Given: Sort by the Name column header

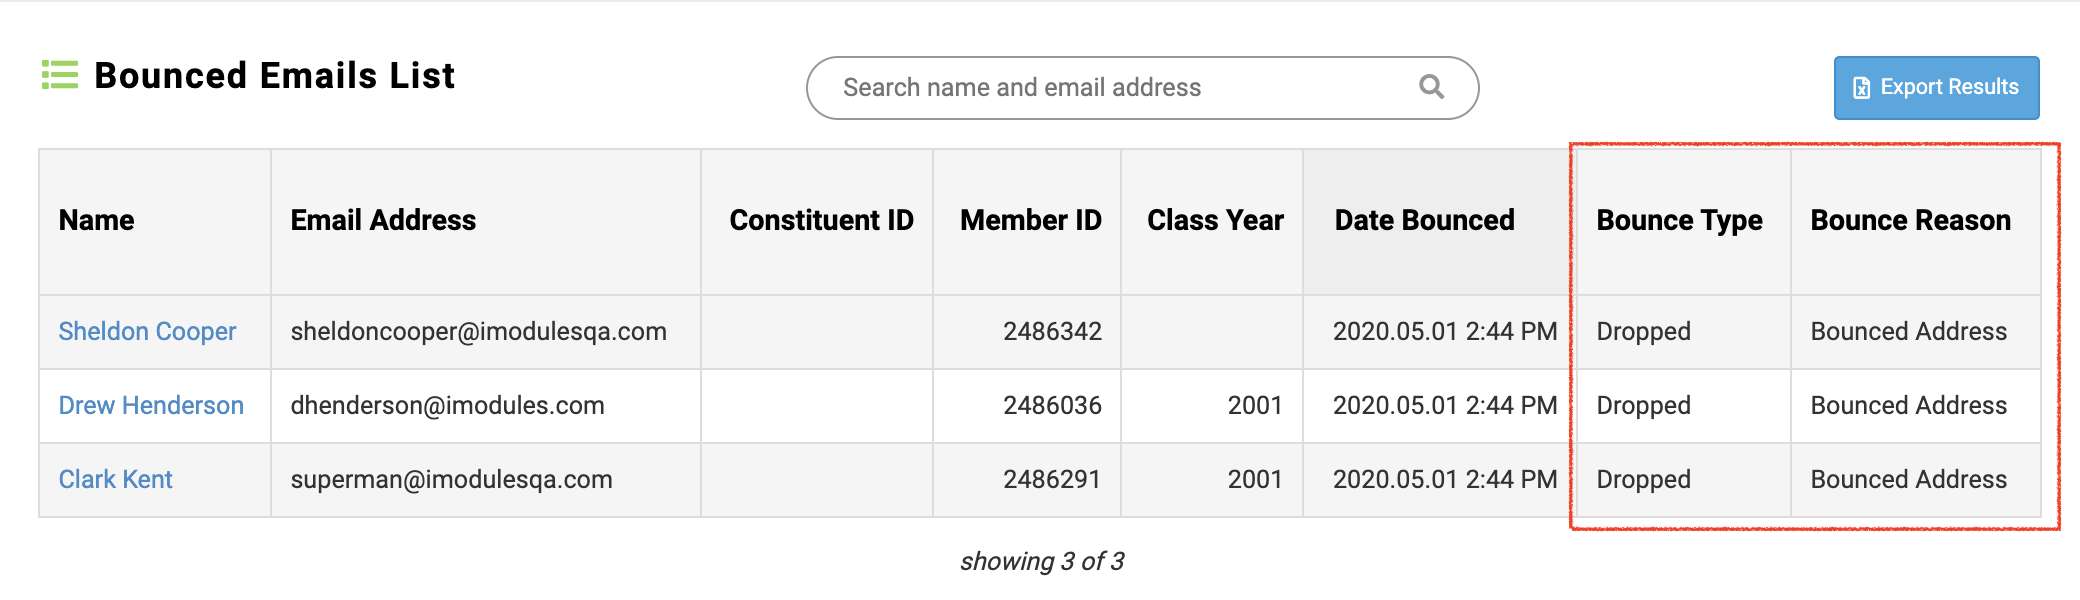Looking at the screenshot, I should click(96, 220).
